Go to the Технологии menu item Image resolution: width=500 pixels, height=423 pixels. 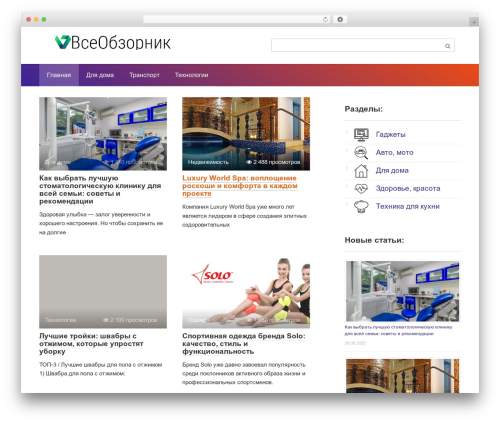click(x=192, y=75)
